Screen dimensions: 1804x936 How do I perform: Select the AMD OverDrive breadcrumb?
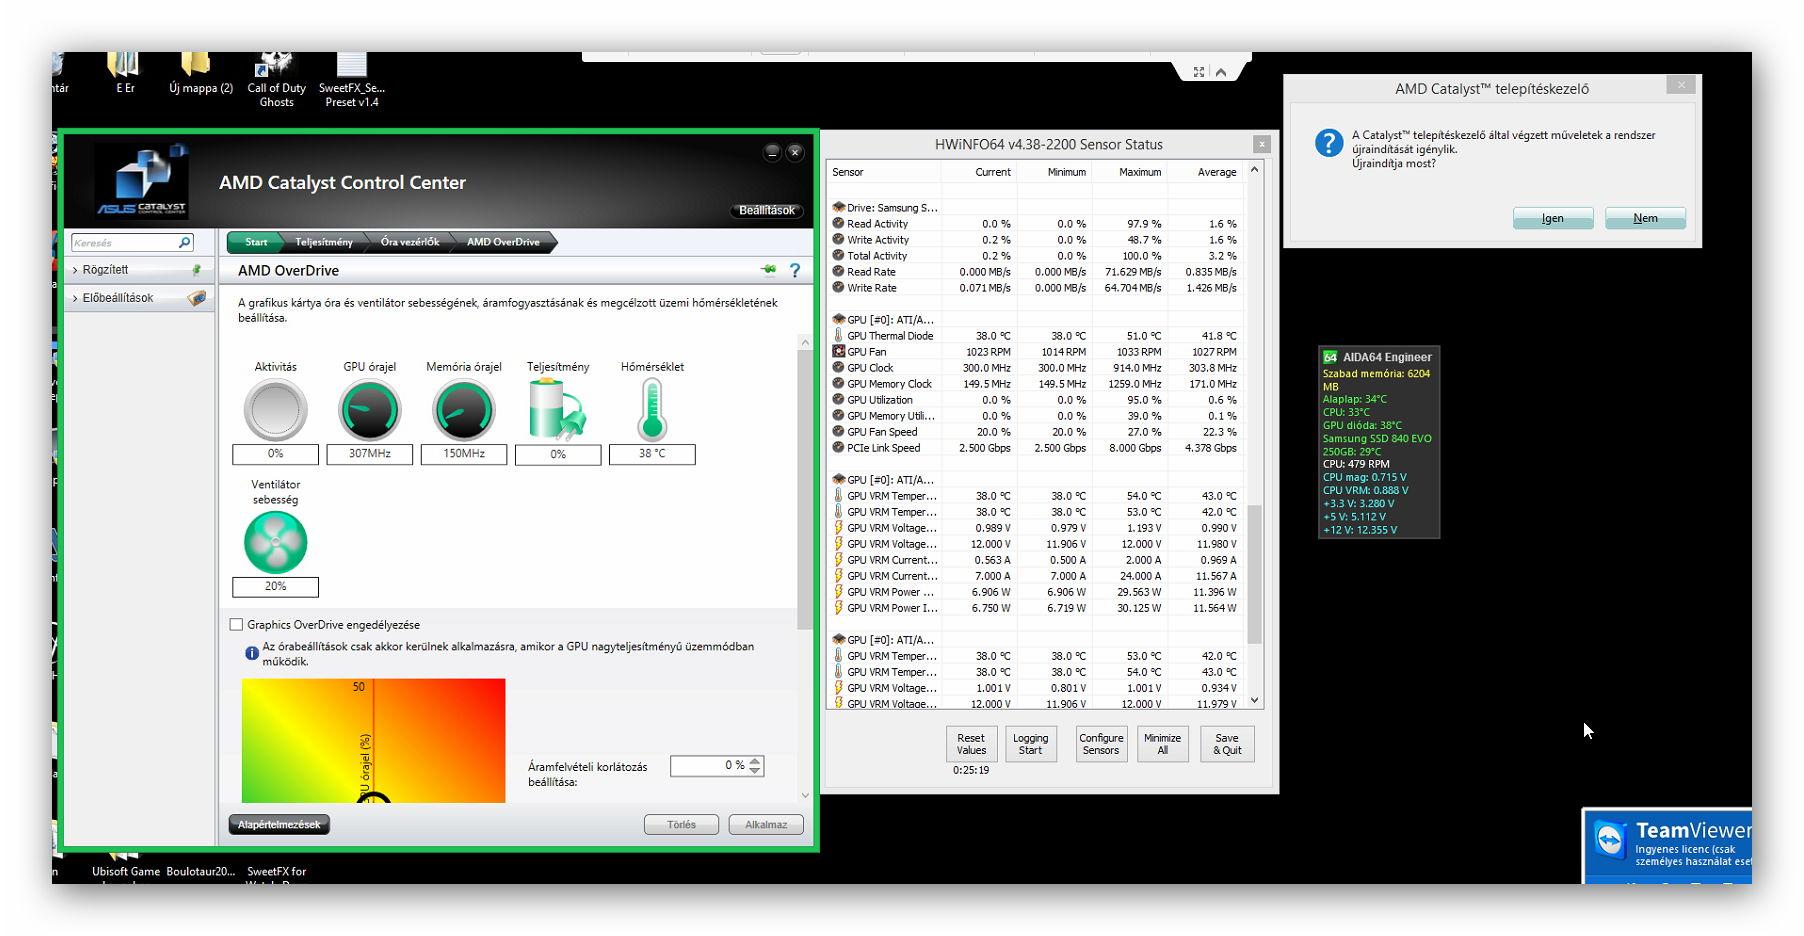503,242
